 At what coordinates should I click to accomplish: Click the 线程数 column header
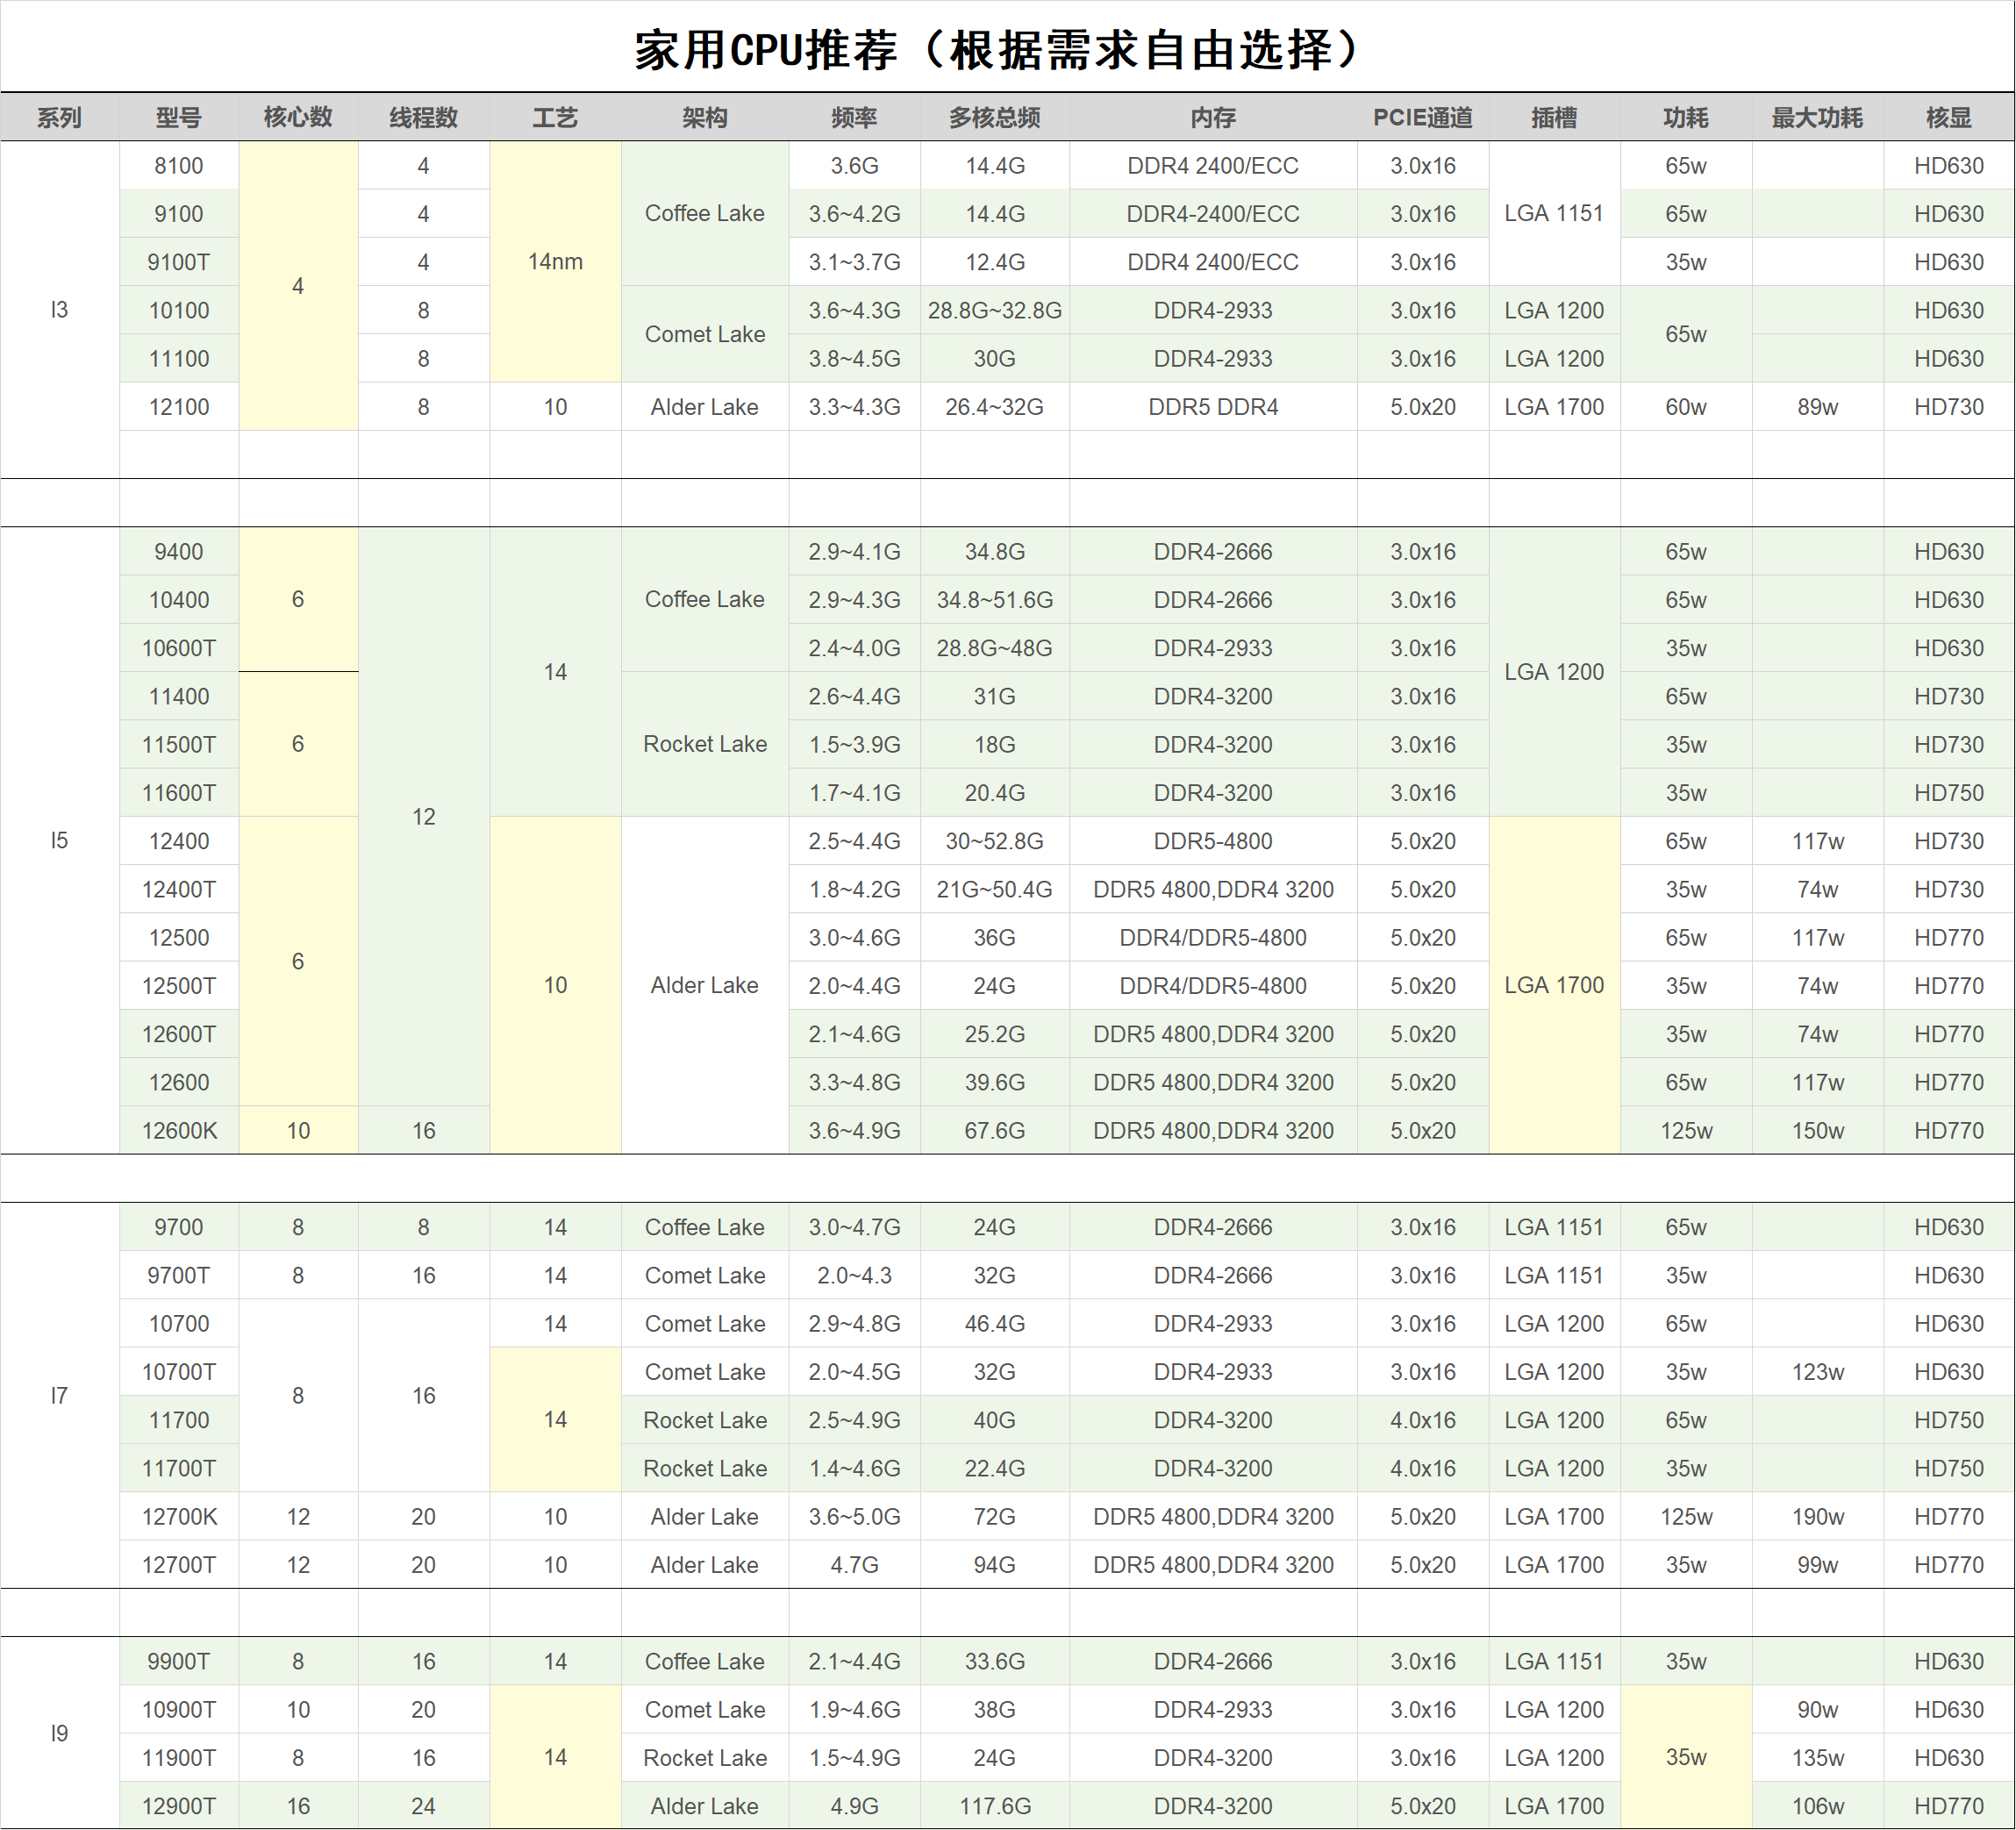(x=423, y=117)
